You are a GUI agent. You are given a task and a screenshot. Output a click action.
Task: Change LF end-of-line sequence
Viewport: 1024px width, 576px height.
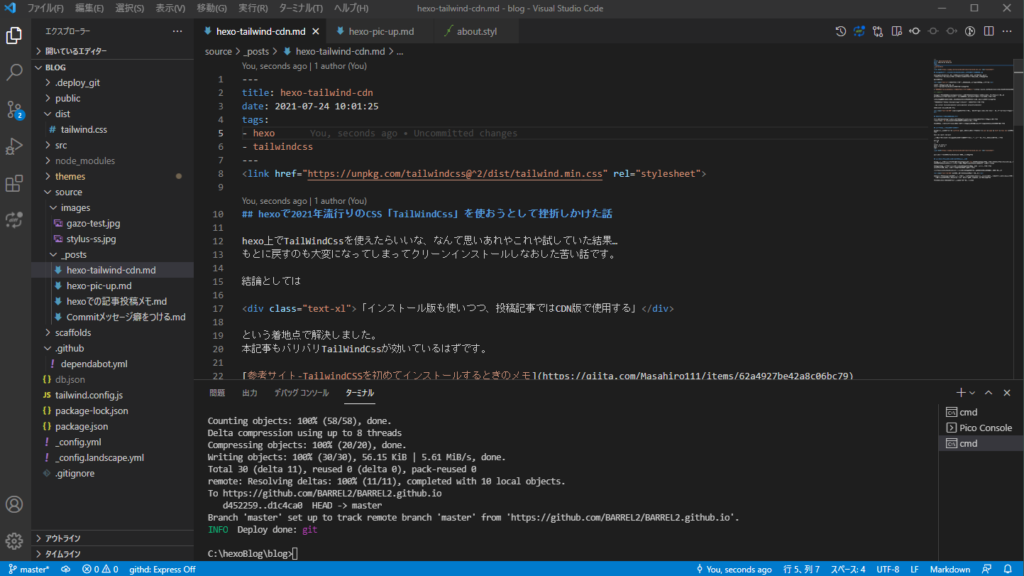click(914, 569)
